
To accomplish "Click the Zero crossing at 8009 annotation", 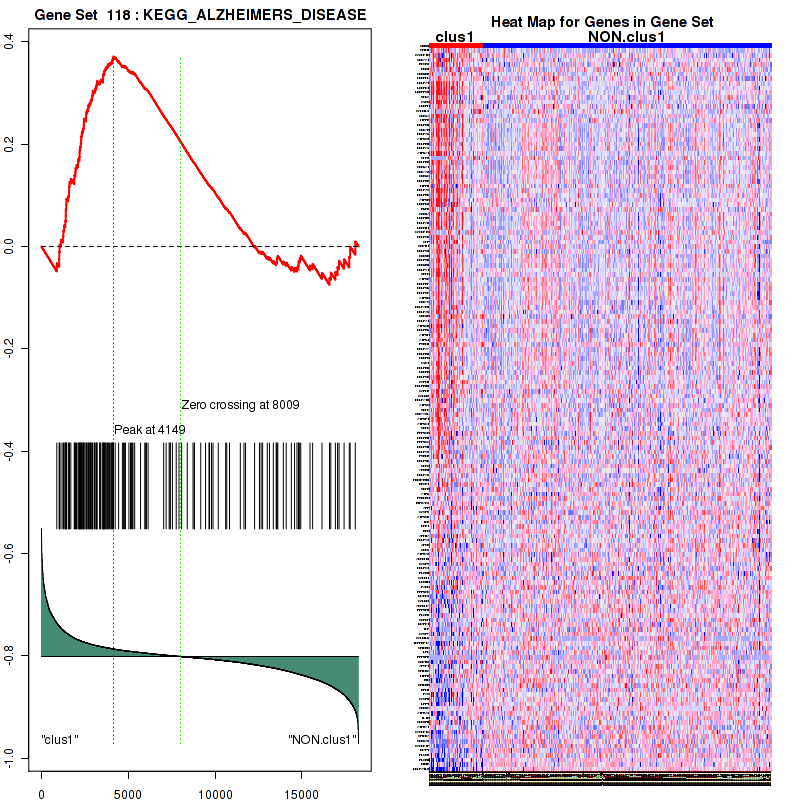I will coord(240,405).
